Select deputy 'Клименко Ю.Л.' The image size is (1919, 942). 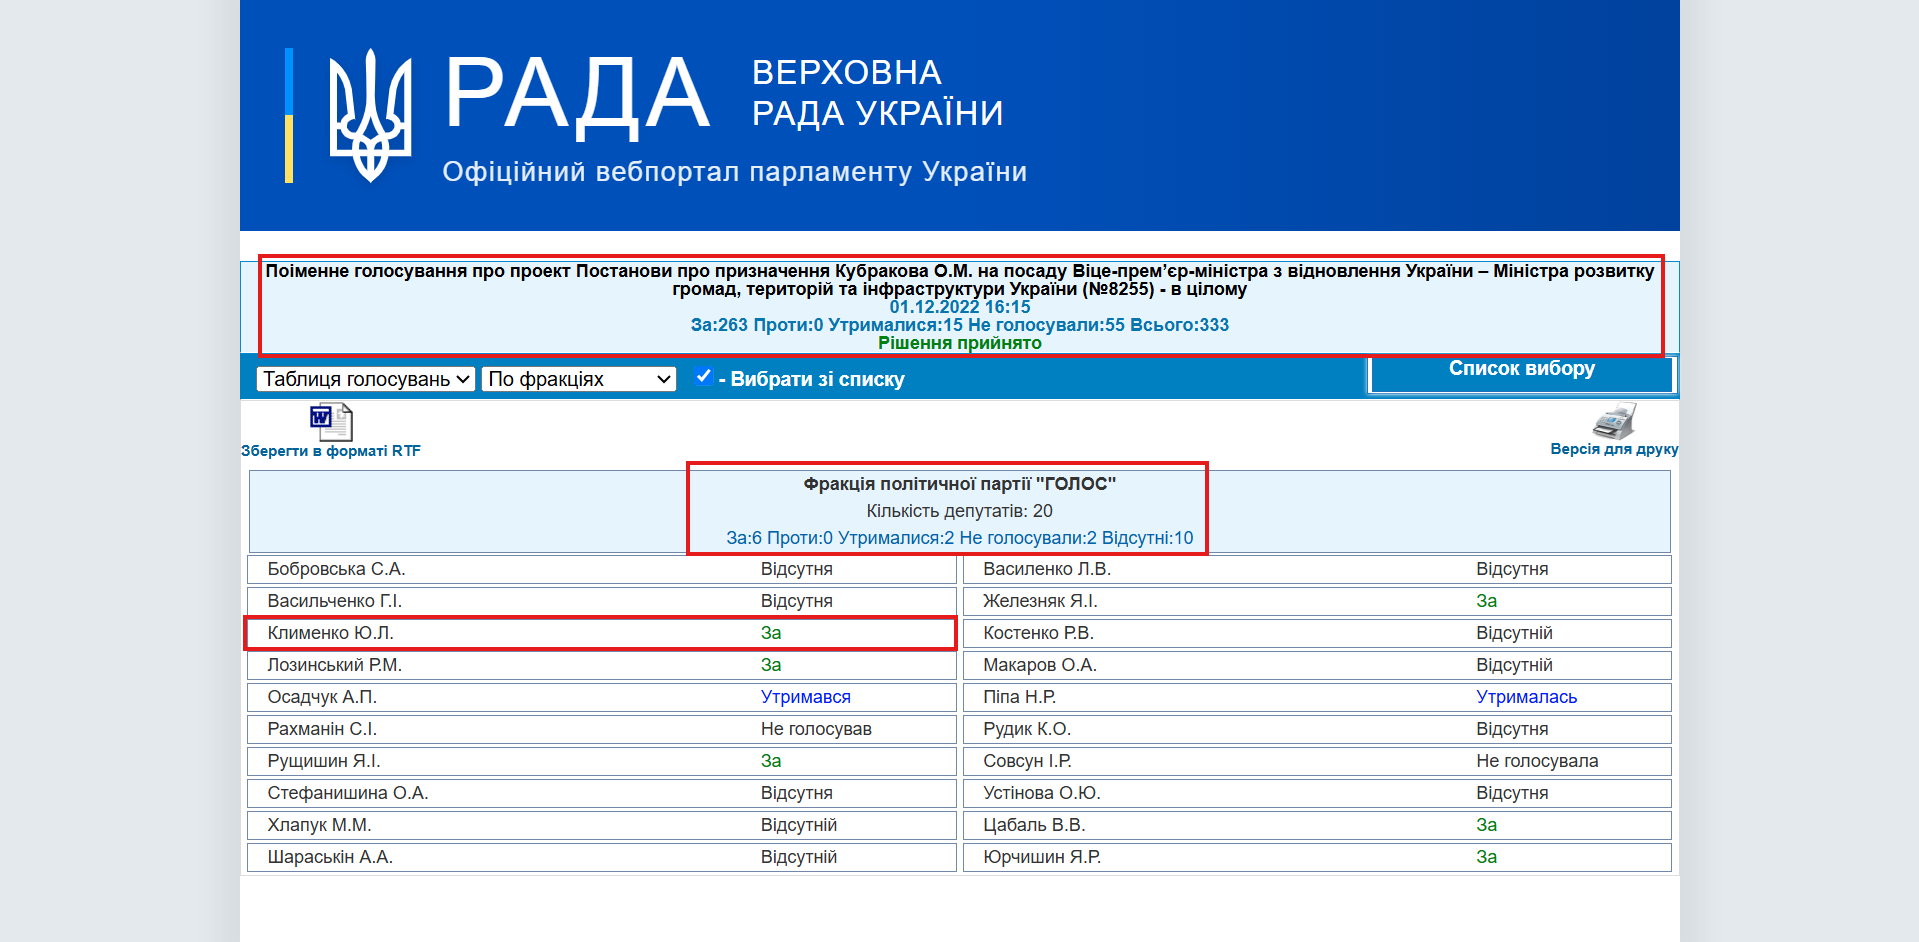[330, 633]
